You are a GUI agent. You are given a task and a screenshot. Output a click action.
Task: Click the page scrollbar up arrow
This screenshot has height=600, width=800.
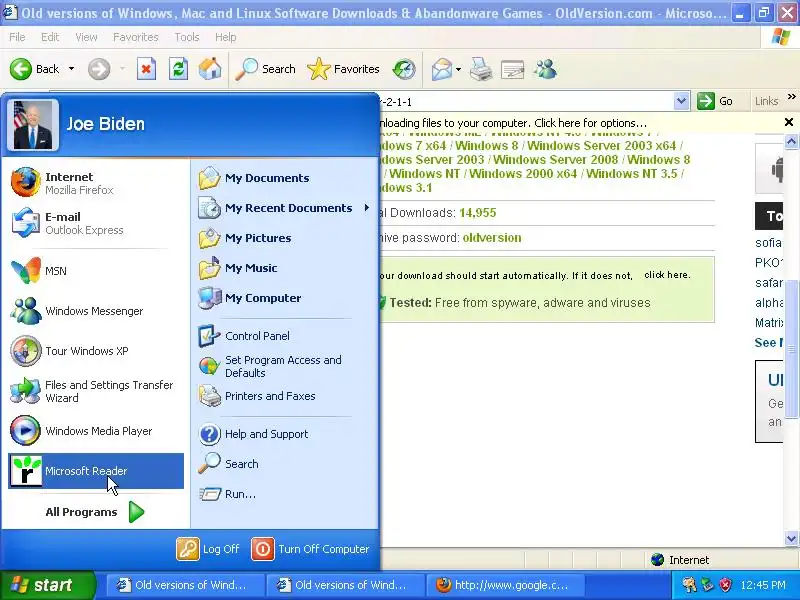click(791, 141)
